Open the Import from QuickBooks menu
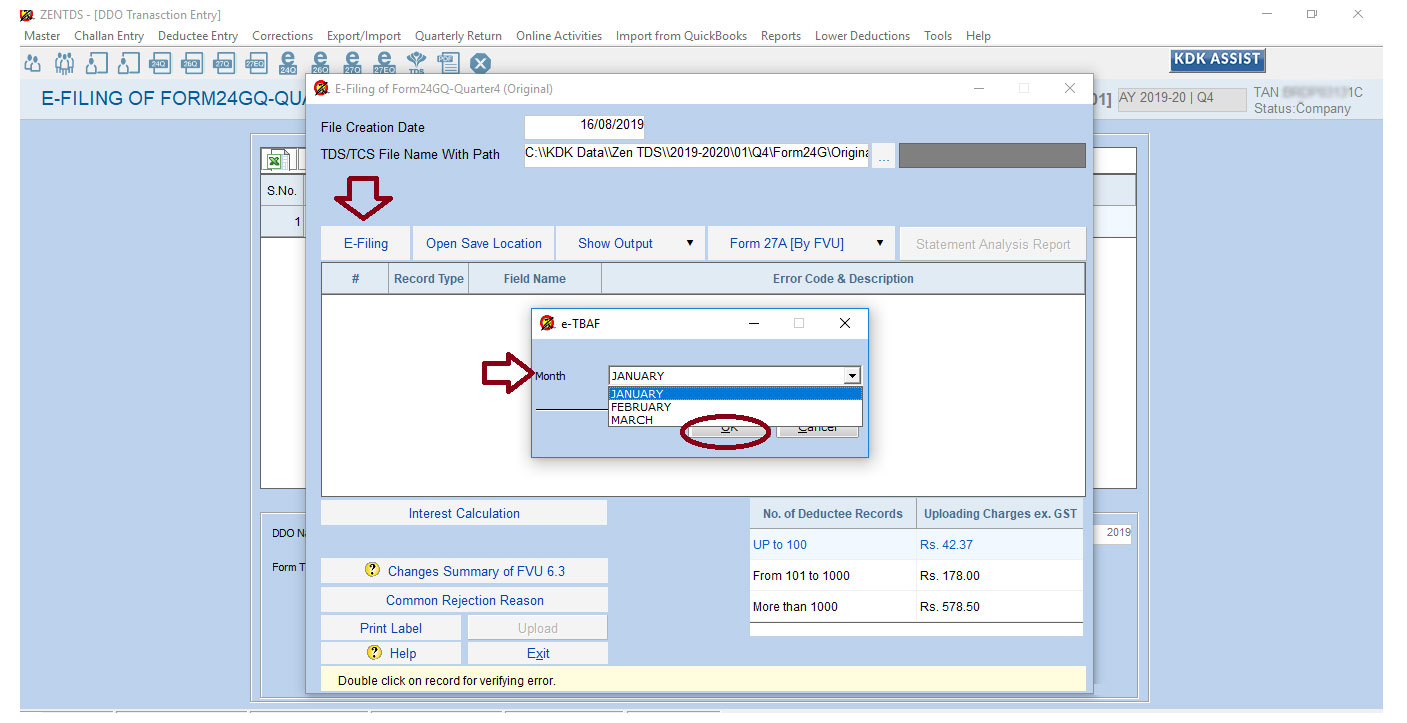Image resolution: width=1407 pixels, height=723 pixels. pos(681,36)
